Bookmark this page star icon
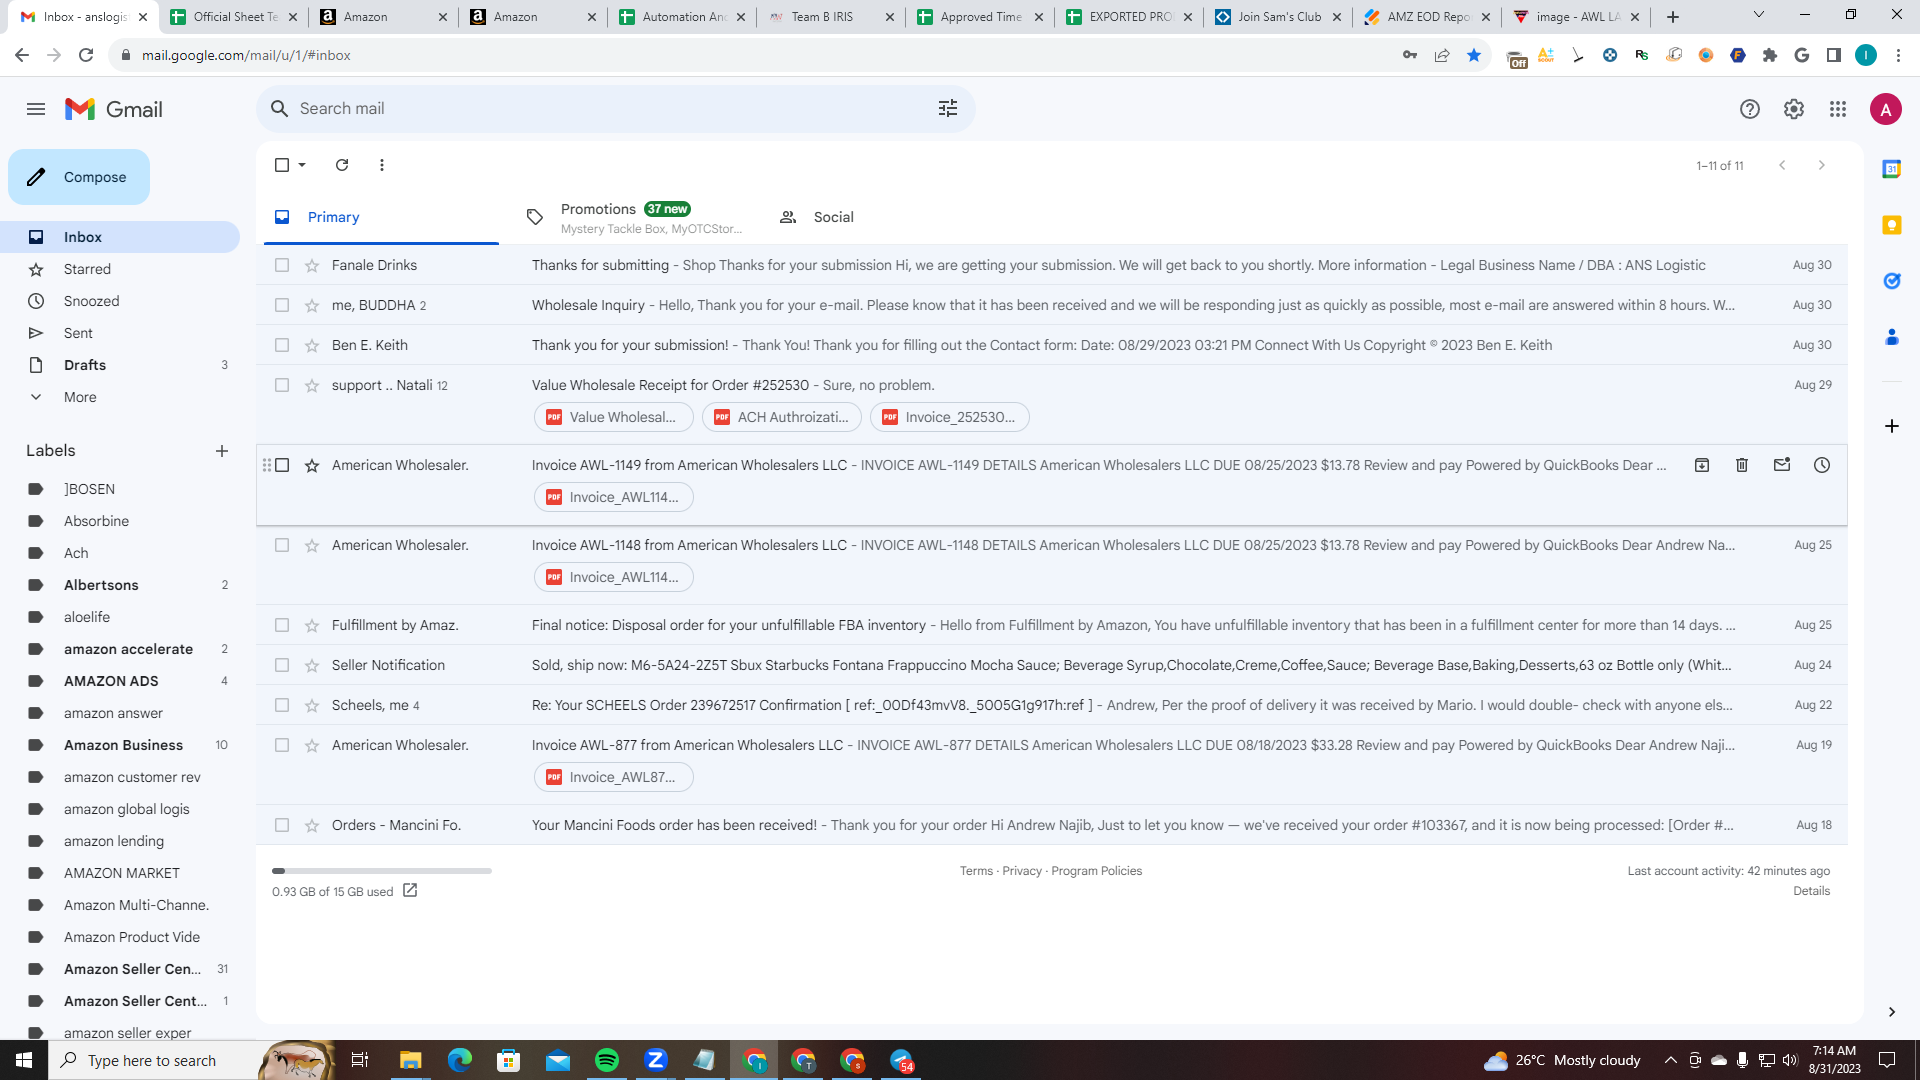 click(1474, 55)
